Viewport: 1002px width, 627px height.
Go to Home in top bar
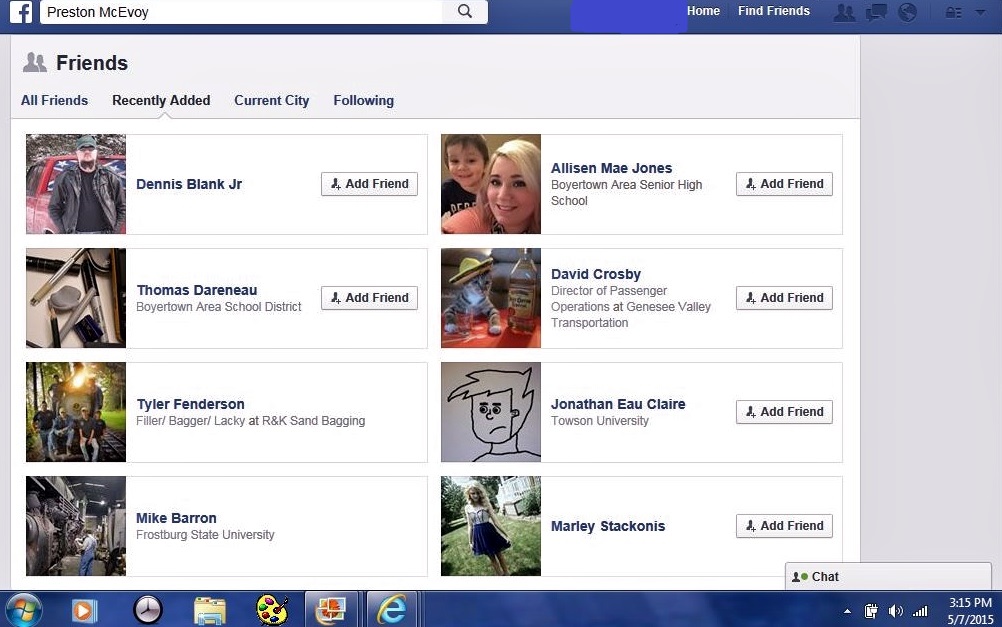tap(704, 11)
